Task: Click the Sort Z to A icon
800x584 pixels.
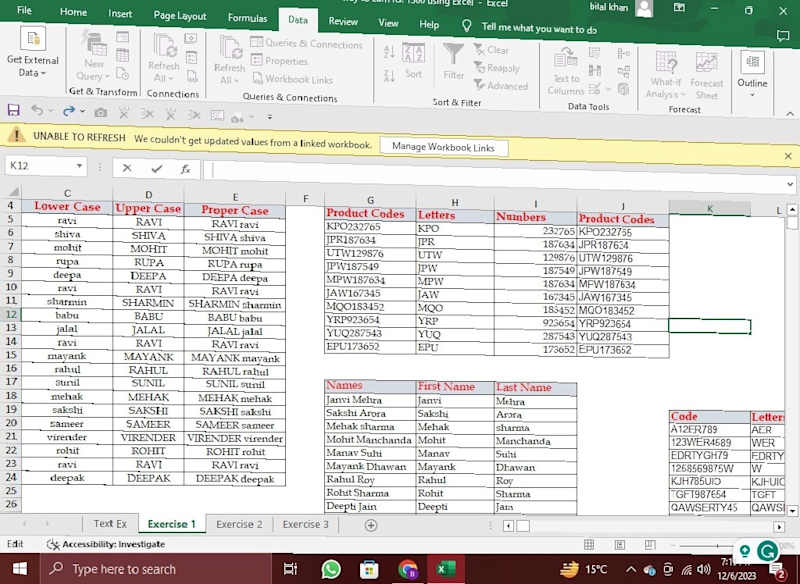Action: (389, 76)
